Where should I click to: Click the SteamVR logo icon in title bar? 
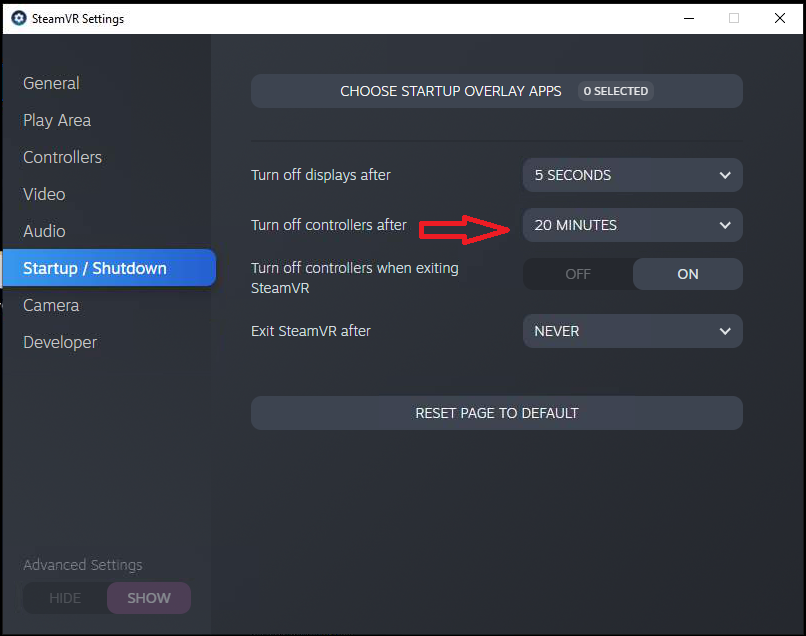click(18, 18)
